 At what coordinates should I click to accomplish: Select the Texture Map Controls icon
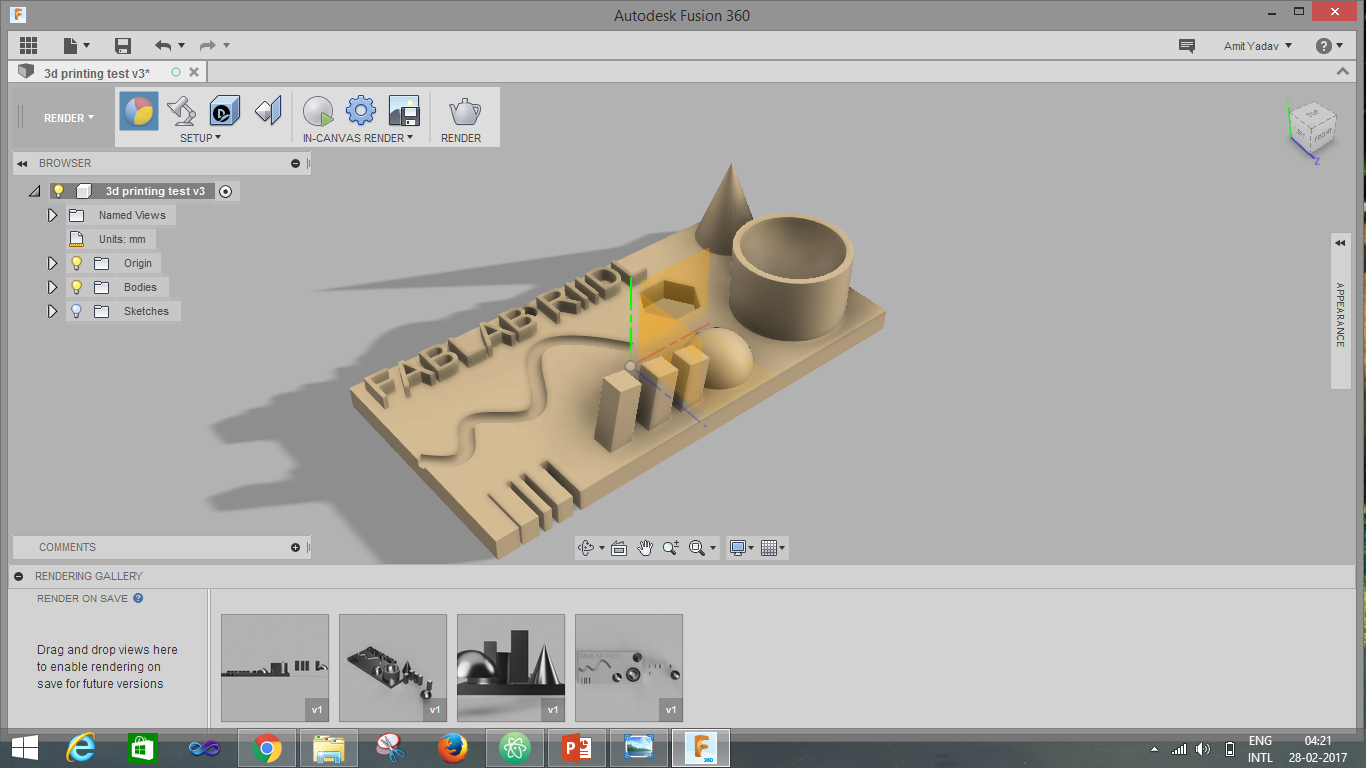click(x=268, y=110)
